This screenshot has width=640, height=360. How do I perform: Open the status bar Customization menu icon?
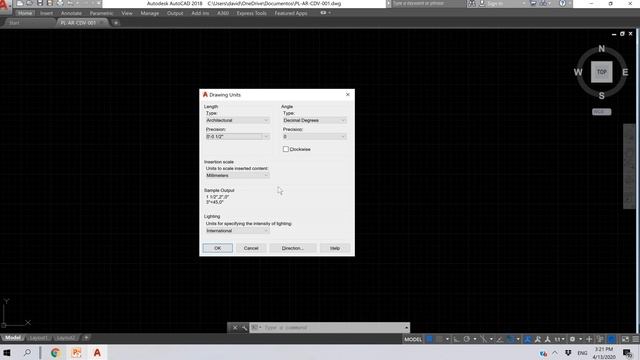636,339
